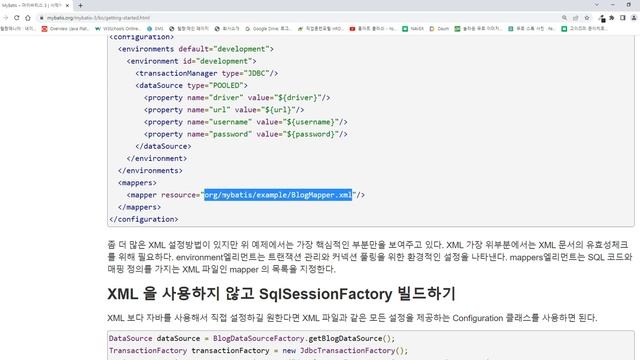The height and width of the screenshot is (360, 640).
Task: Toggle the browser side panel icon
Action: pyautogui.click(x=622, y=18)
